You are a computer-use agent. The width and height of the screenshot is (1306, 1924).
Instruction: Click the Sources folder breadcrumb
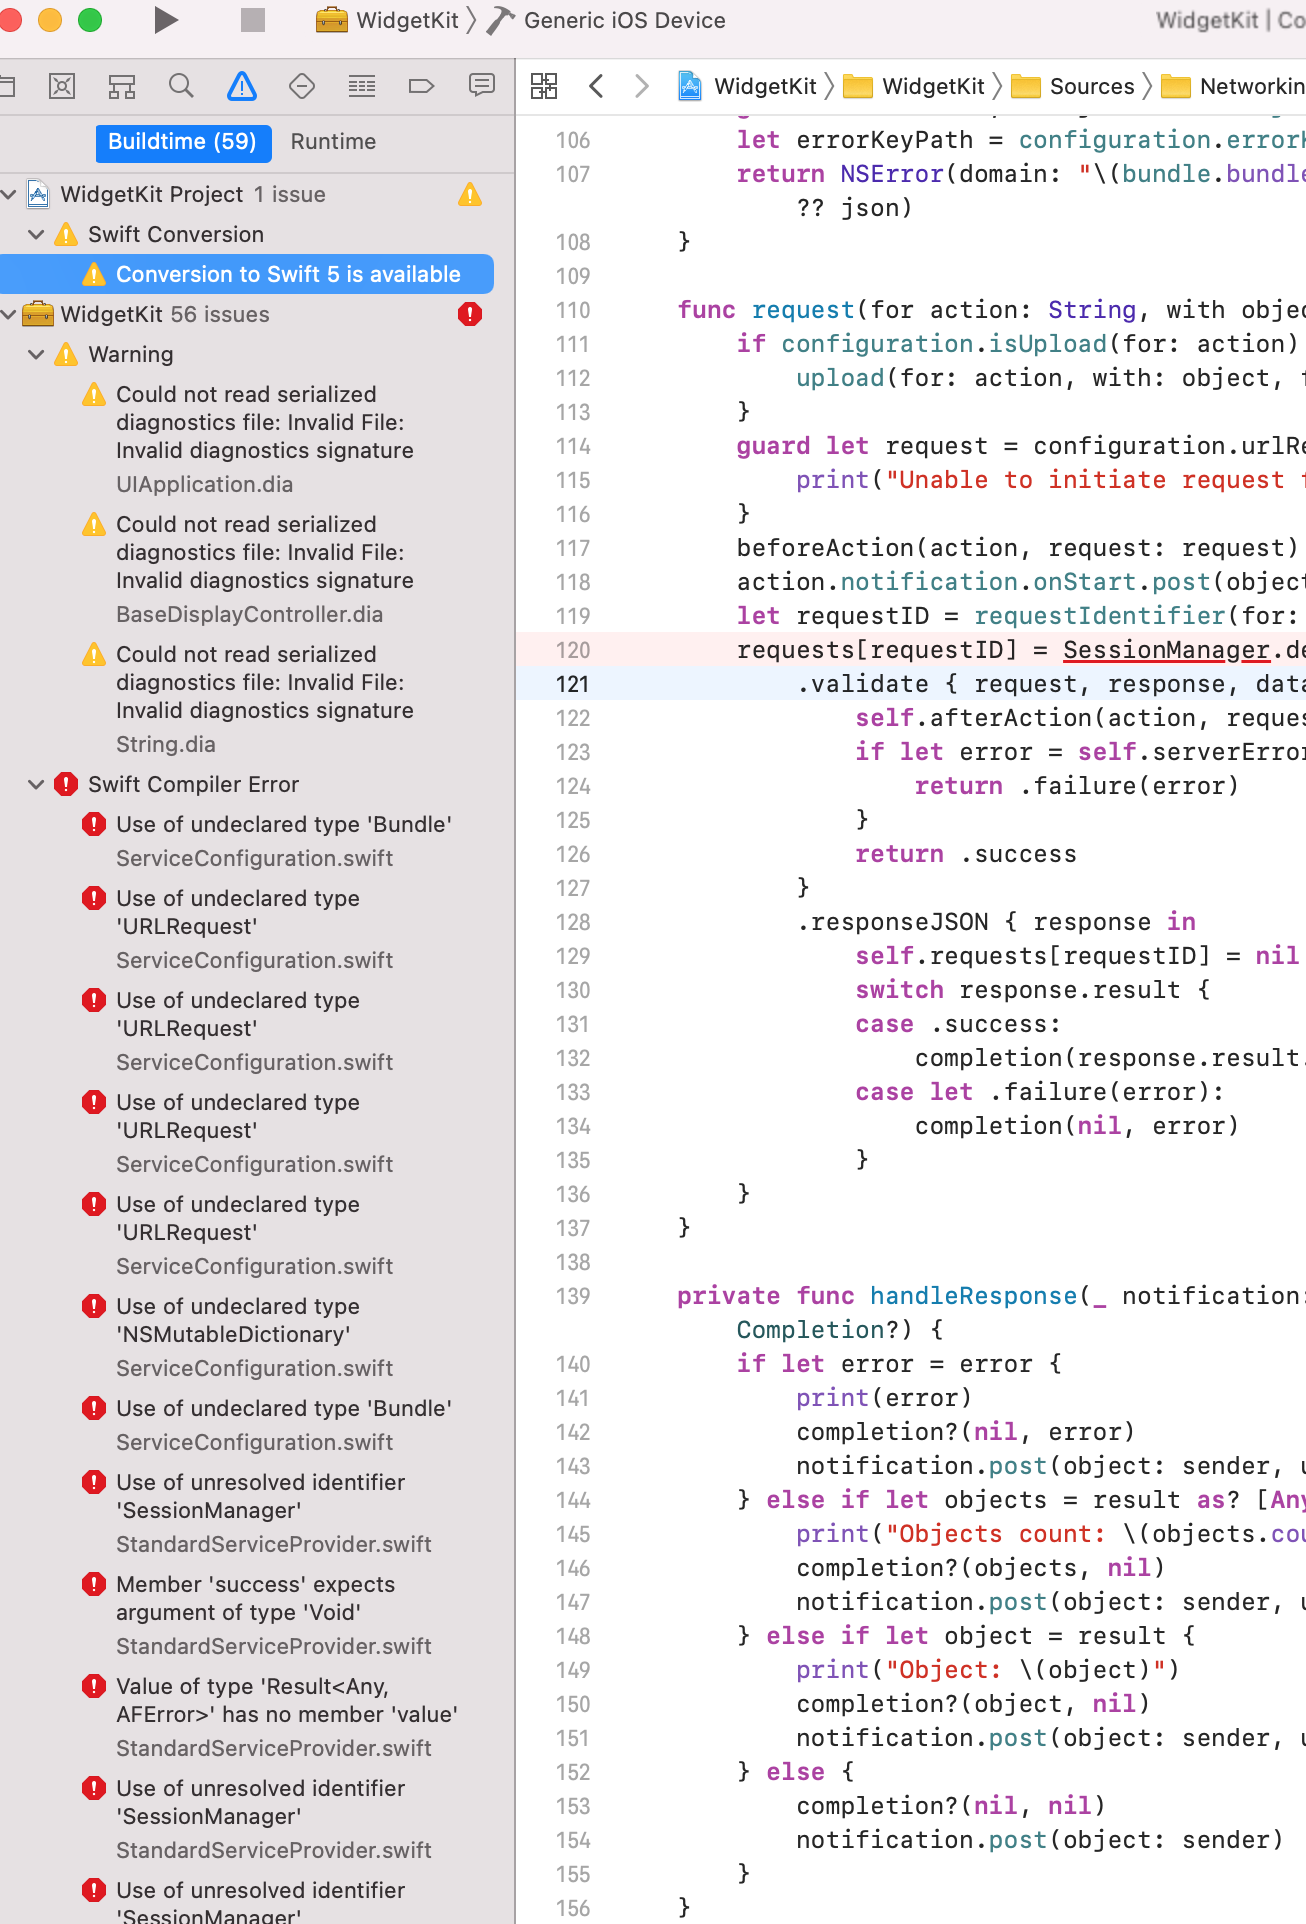[1073, 86]
